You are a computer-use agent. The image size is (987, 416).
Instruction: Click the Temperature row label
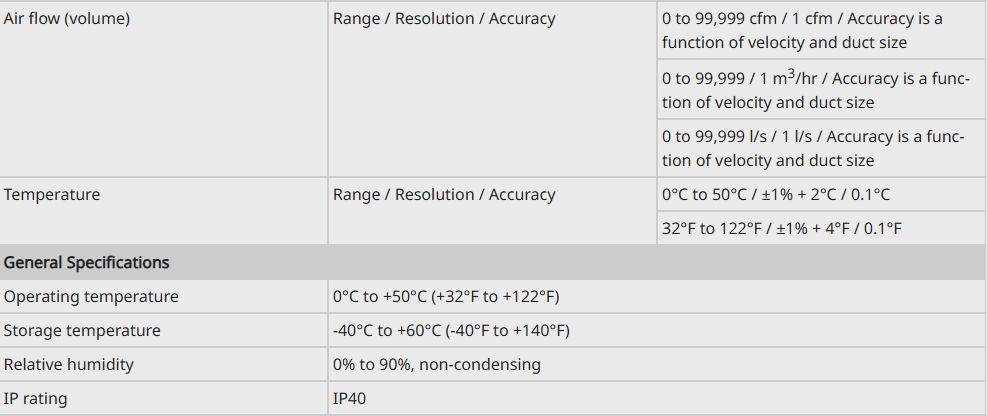coord(52,194)
